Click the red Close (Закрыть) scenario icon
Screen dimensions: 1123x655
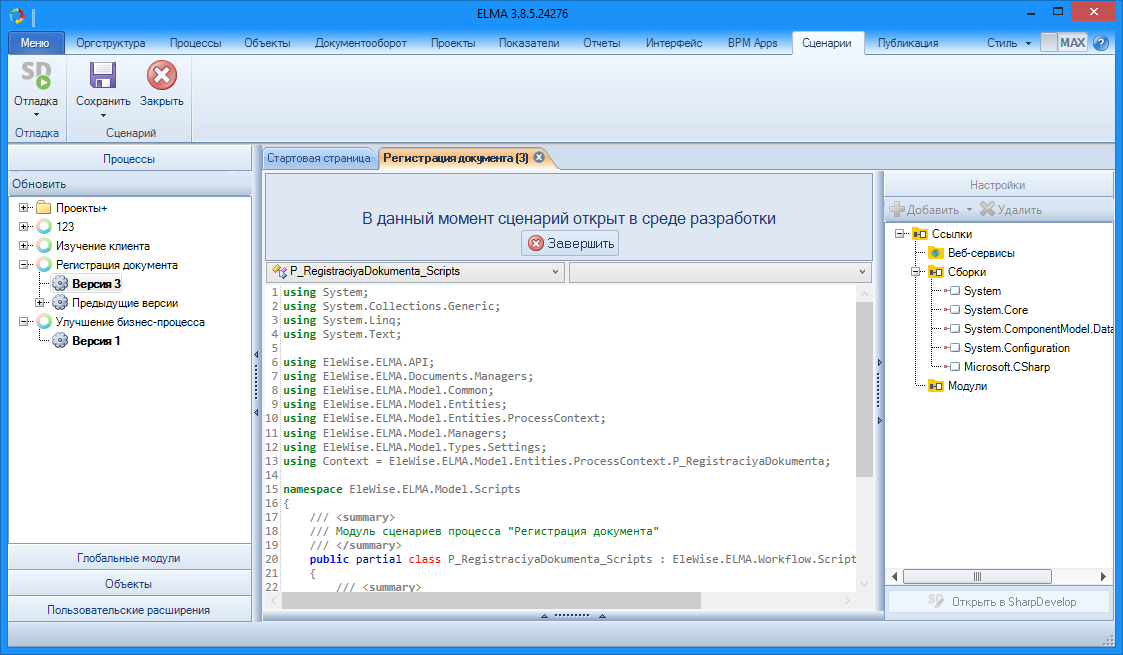161,78
